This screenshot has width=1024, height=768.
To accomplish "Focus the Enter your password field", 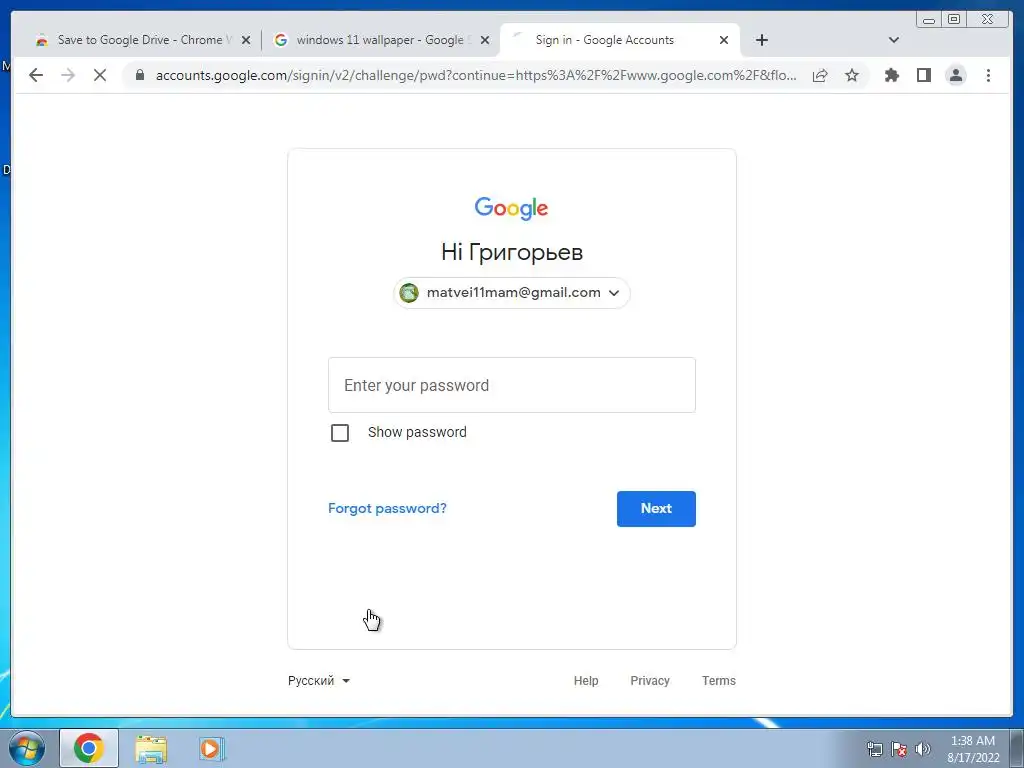I will (511, 385).
